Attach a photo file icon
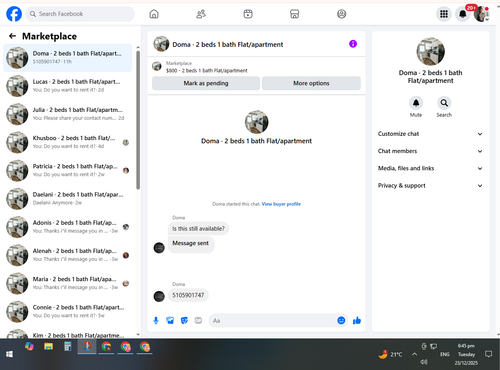Screen dimensions: 500x370 [170, 320]
